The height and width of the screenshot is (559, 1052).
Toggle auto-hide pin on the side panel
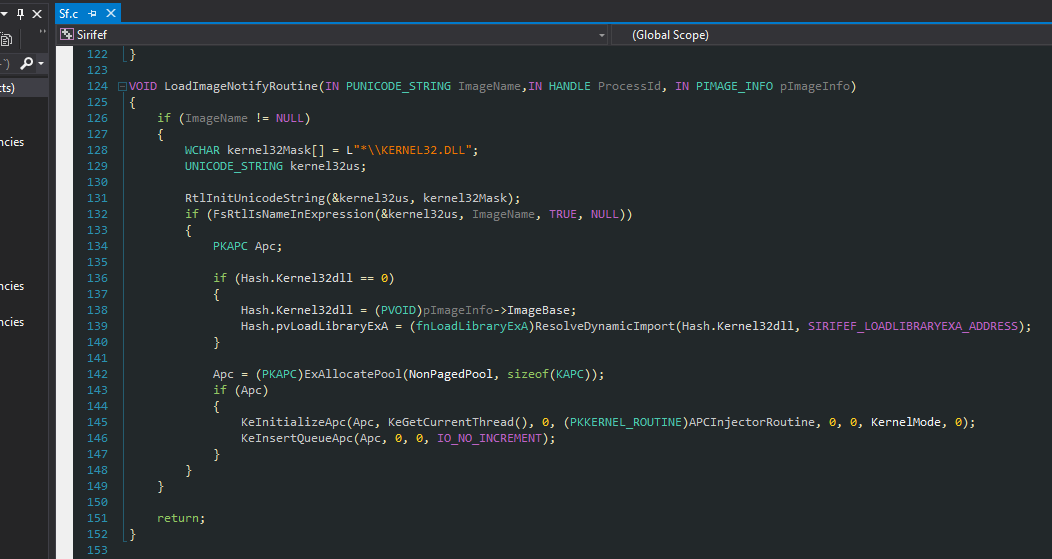coord(20,13)
